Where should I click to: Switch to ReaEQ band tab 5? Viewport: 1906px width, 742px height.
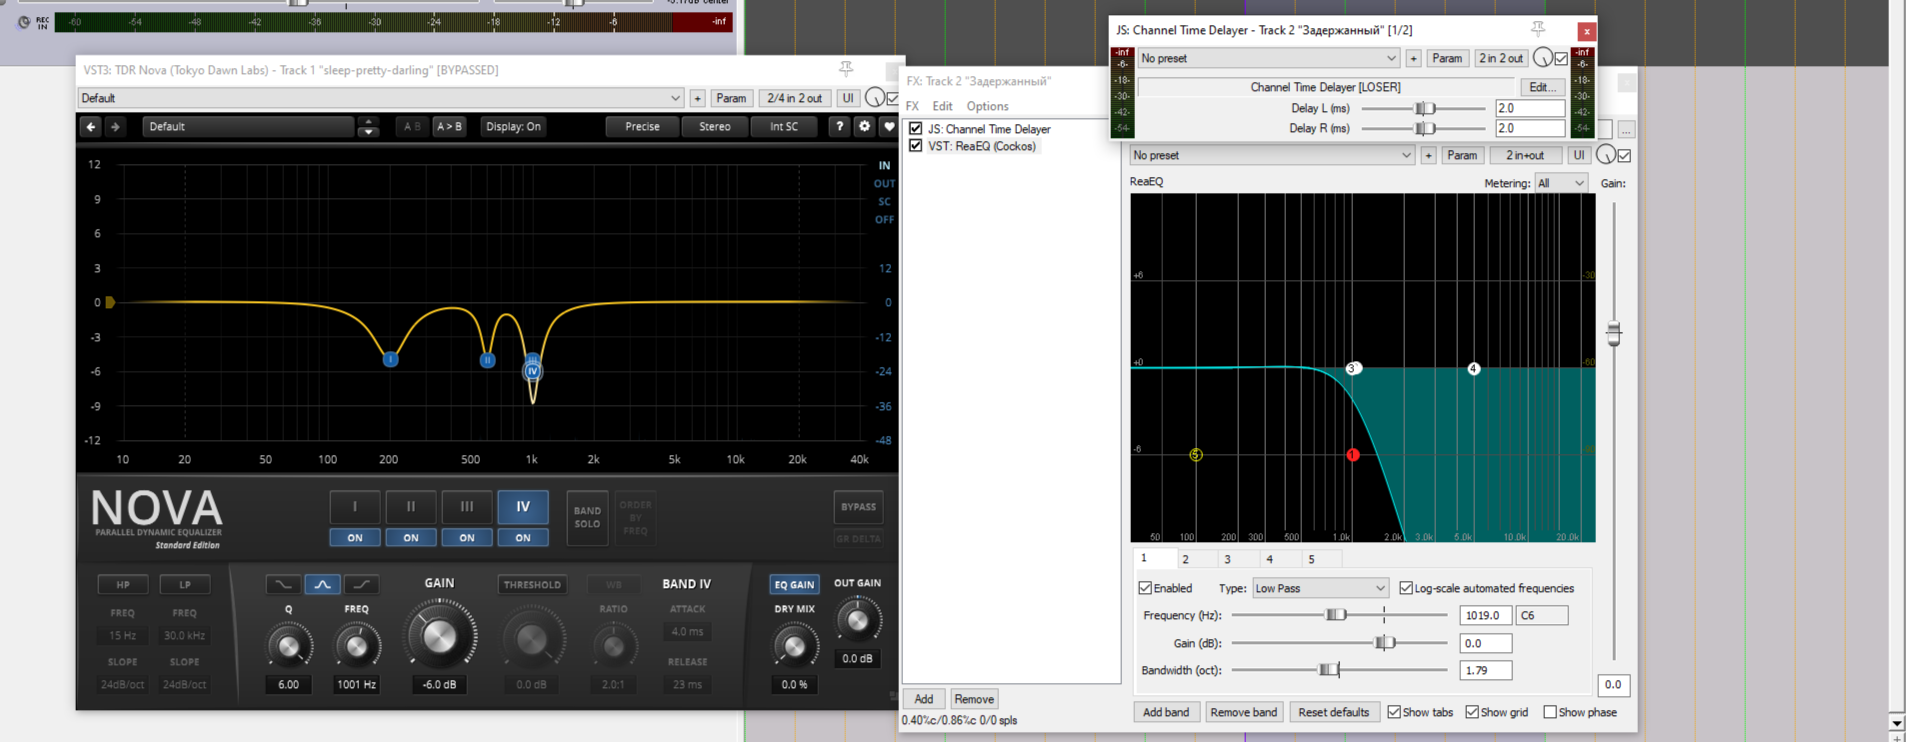coord(1311,559)
